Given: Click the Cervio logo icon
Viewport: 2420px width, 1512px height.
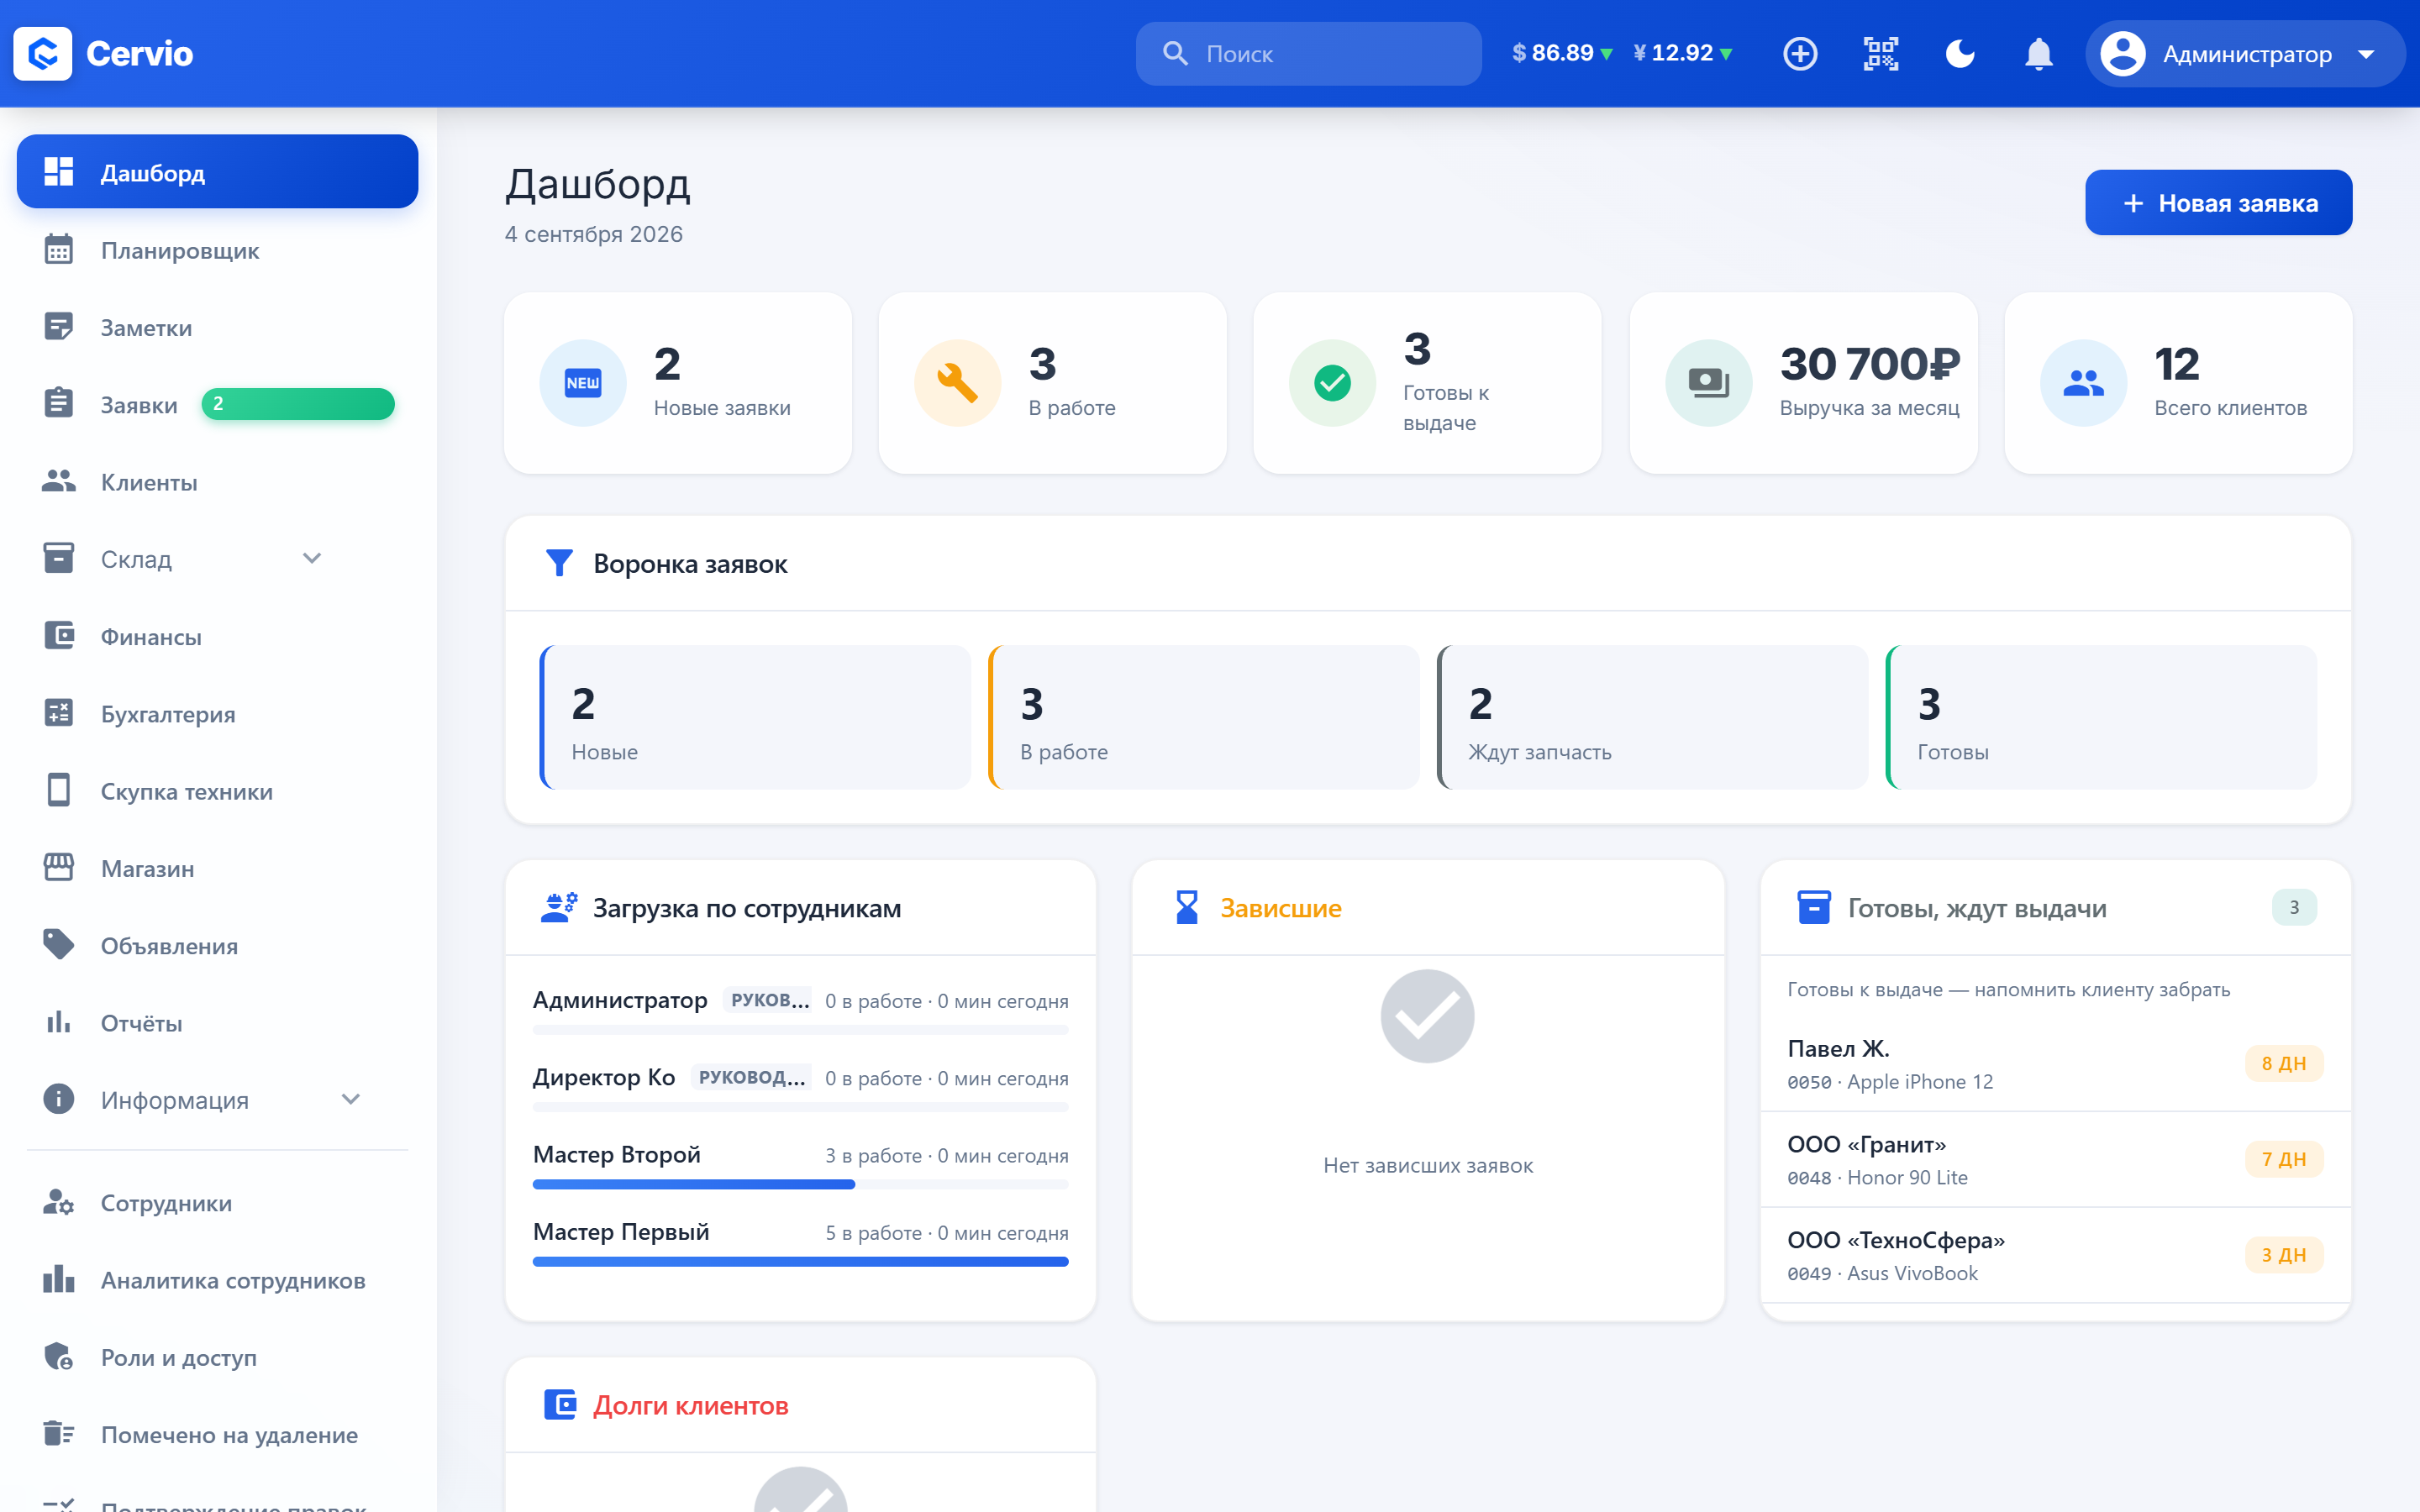Looking at the screenshot, I should (43, 53).
